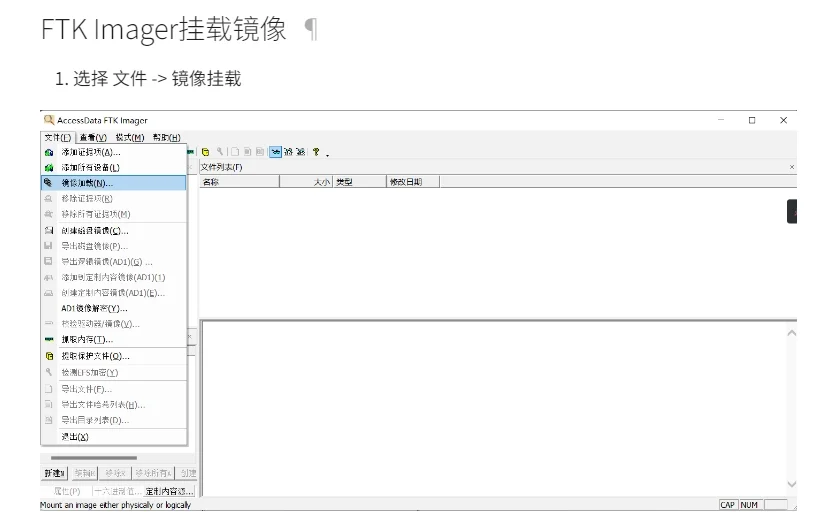Click the 检测EFS加密(Y) menu entry
Screen dimensions: 818x512
click(x=114, y=372)
